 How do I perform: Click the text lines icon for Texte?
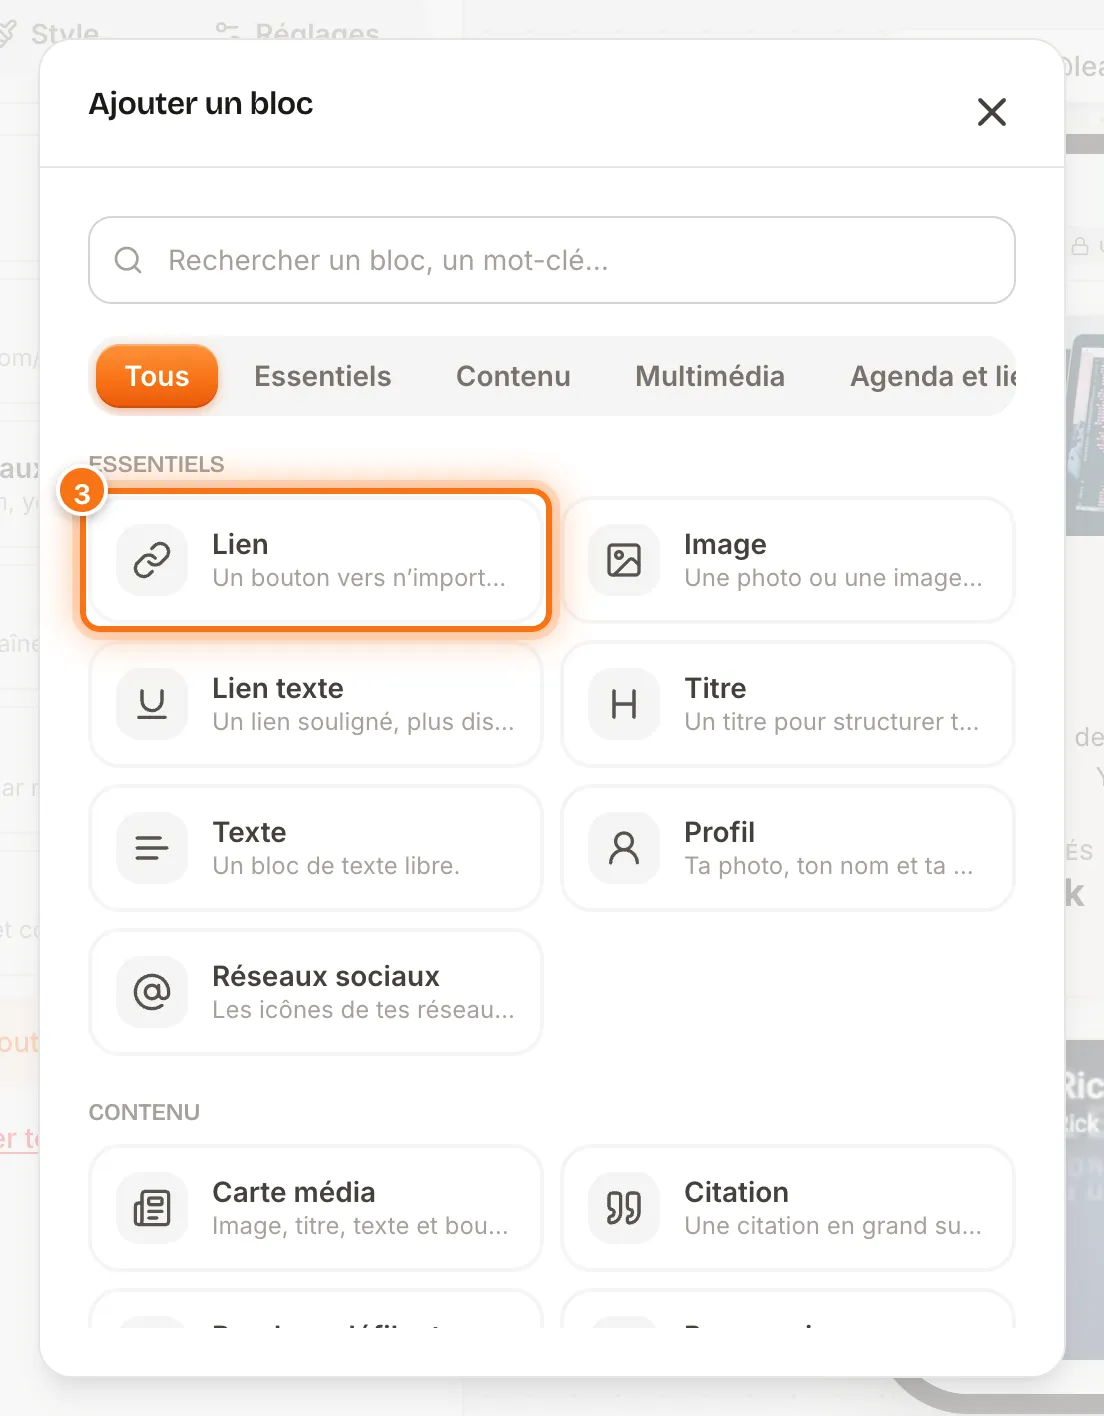152,848
